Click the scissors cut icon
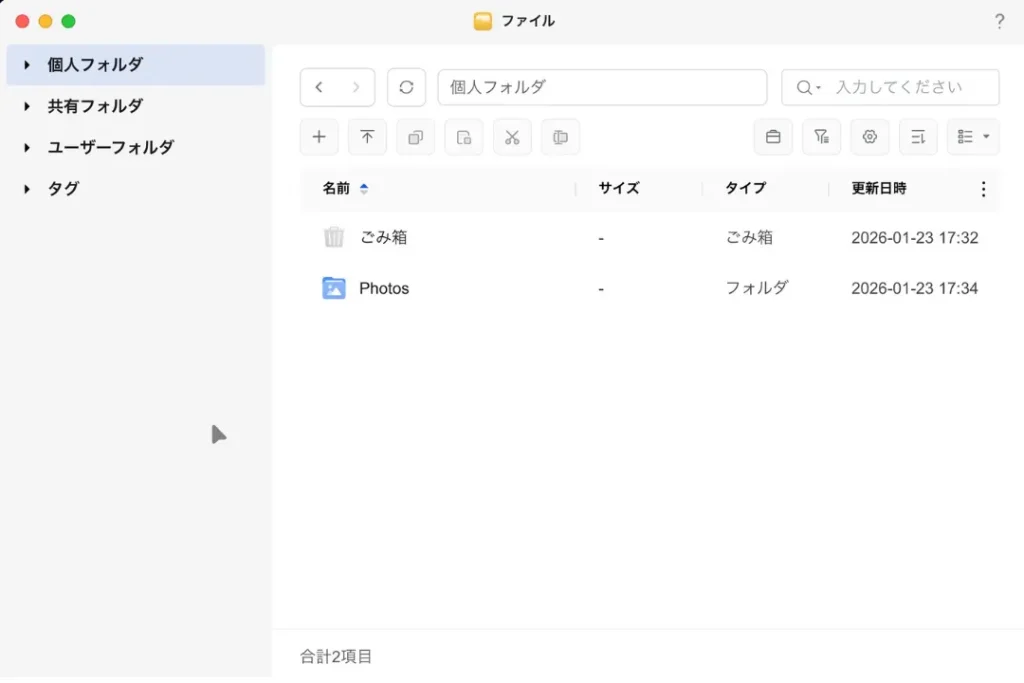The width and height of the screenshot is (1024, 683). pyautogui.click(x=512, y=137)
